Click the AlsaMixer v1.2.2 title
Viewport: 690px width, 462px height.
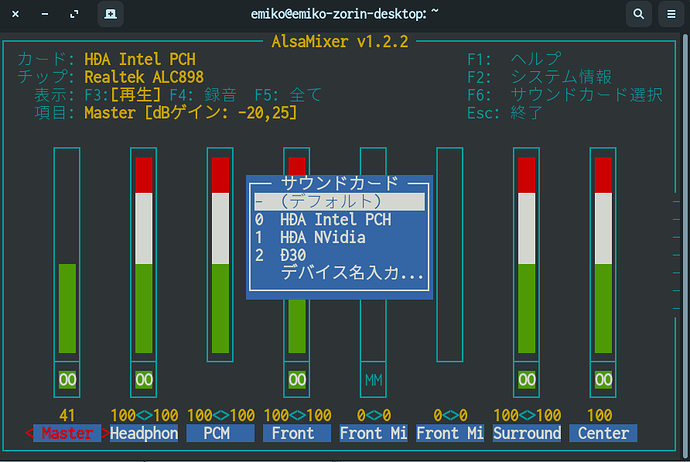click(340, 41)
